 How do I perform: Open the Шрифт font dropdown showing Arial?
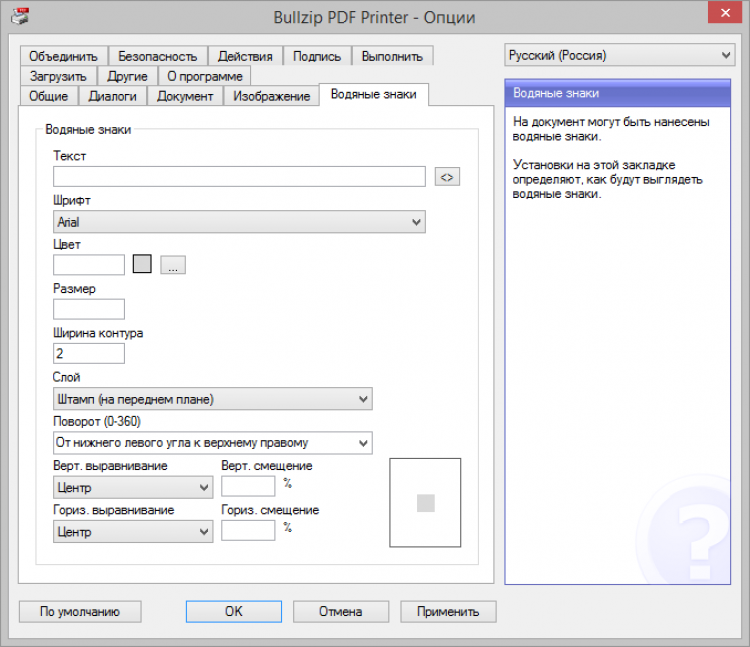[239, 222]
